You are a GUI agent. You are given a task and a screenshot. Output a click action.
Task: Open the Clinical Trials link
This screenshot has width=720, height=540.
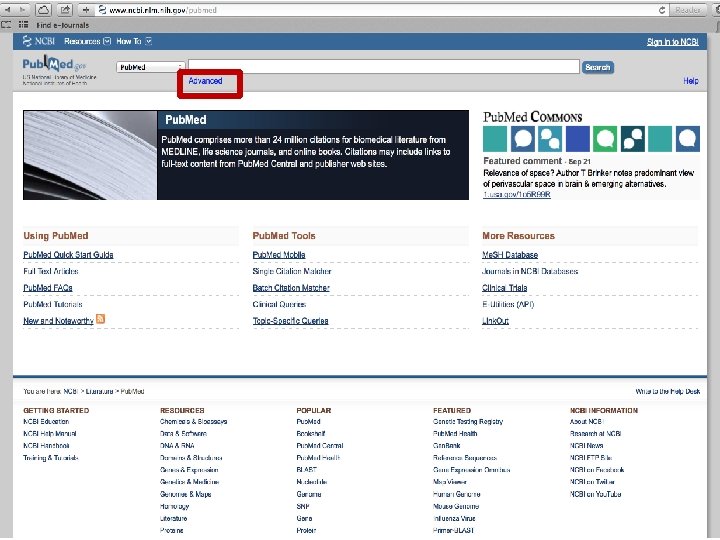pos(504,287)
